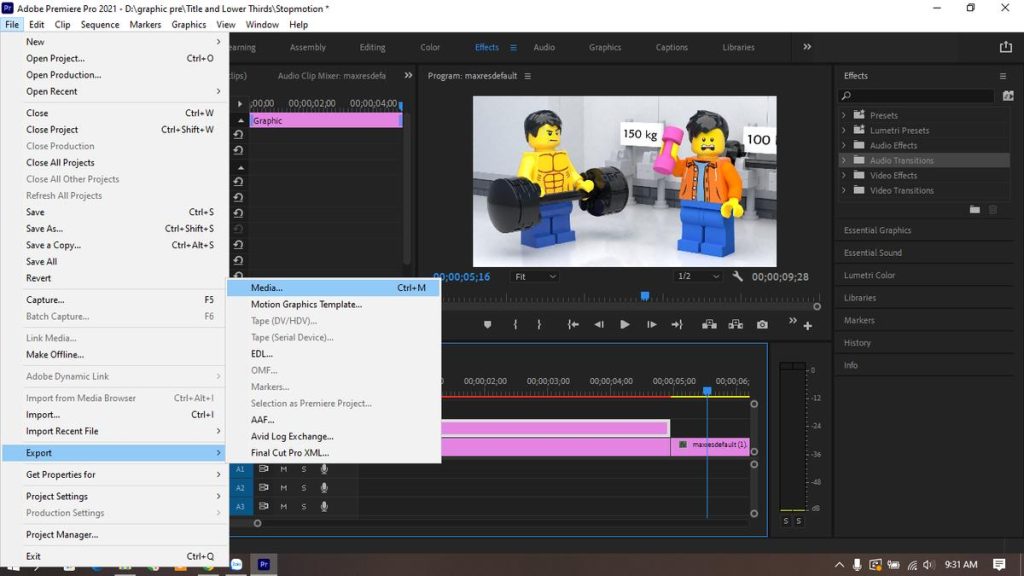
Task: Click the Extract icon below the Program monitor
Action: (x=735, y=324)
